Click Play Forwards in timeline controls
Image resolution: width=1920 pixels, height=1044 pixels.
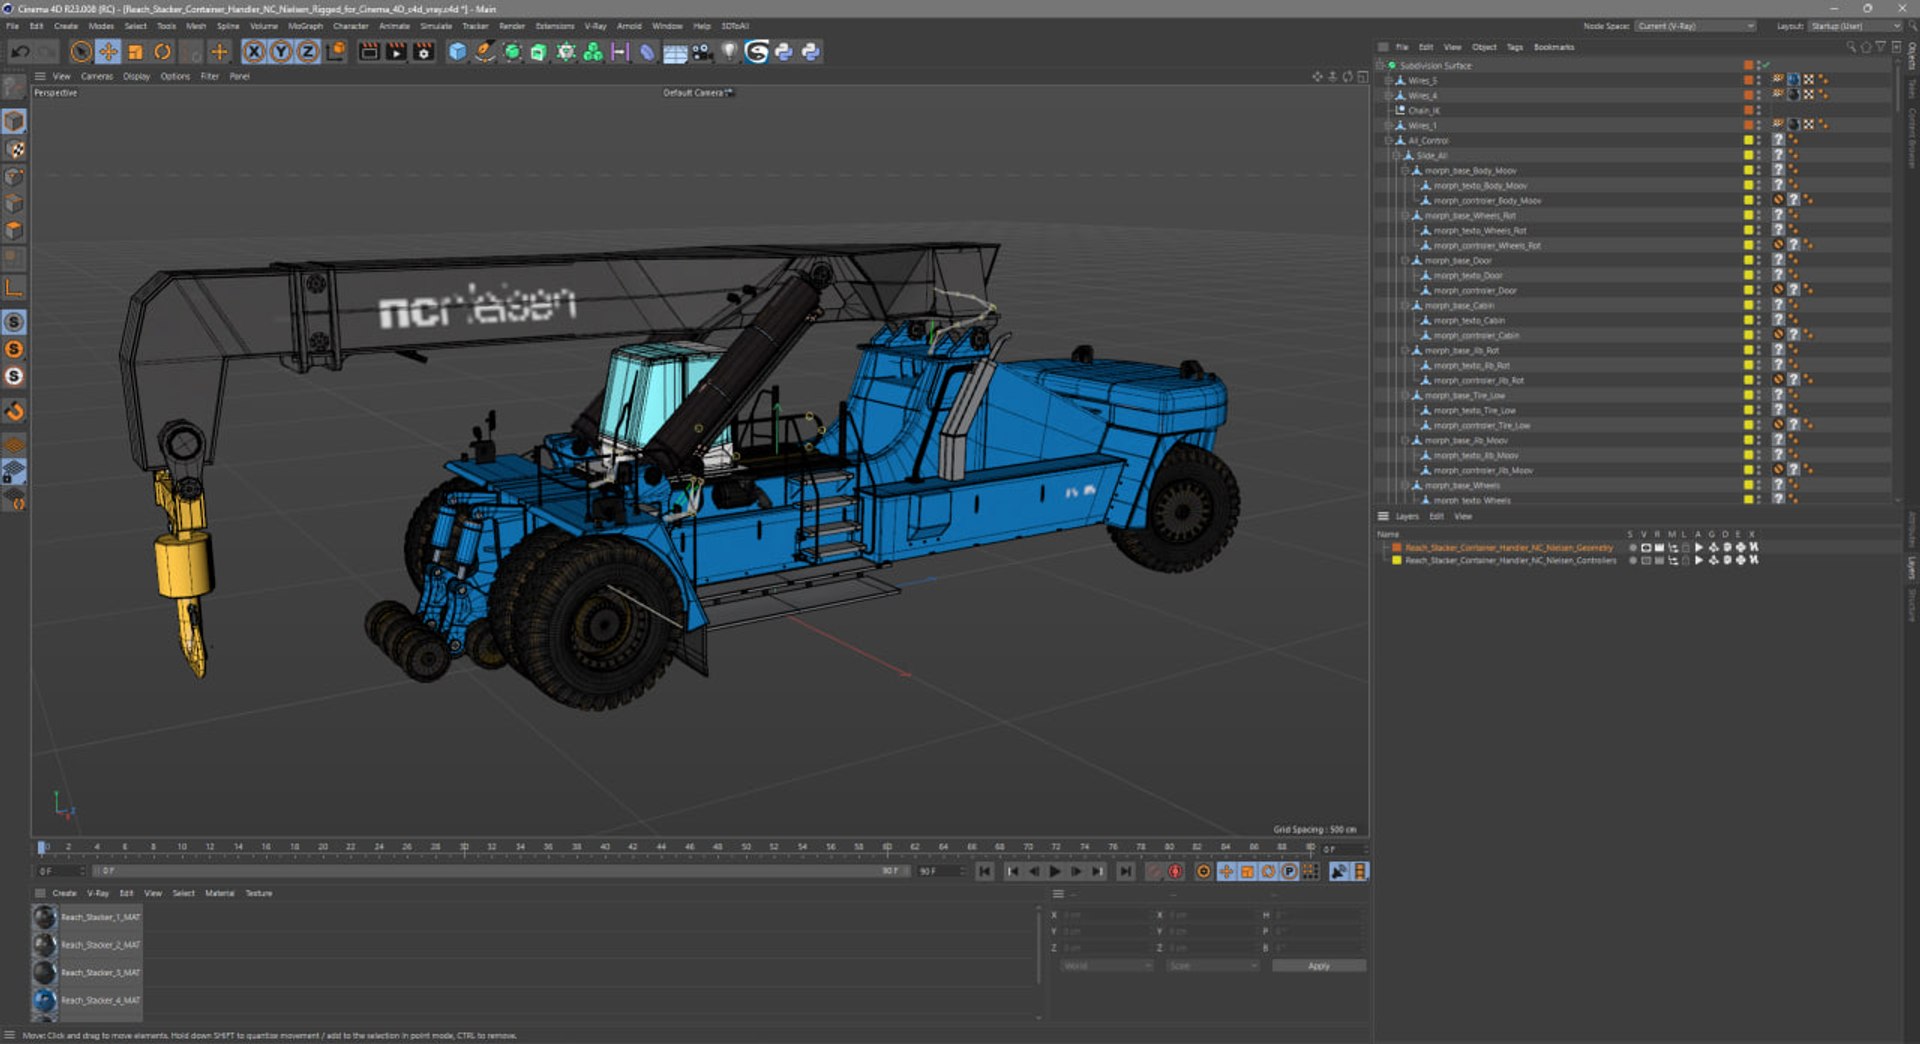click(1054, 872)
